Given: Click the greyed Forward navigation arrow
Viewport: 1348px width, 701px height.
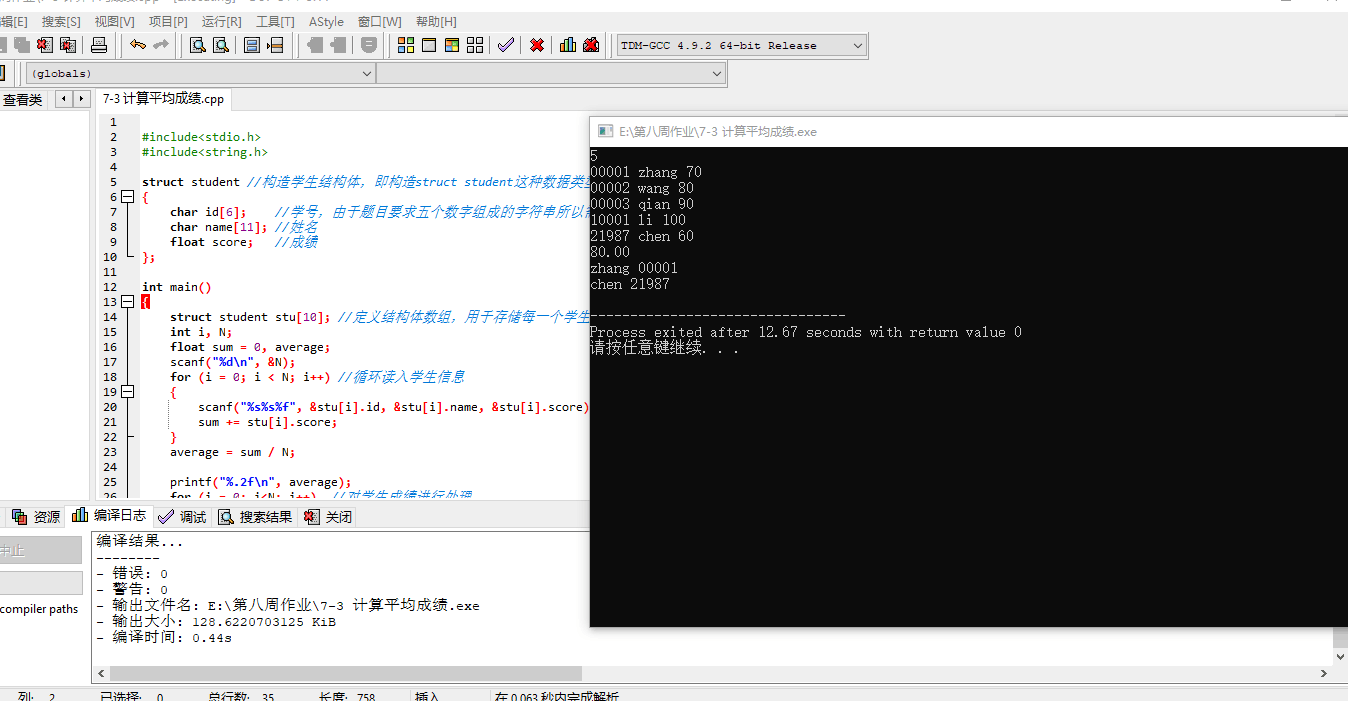Looking at the screenshot, I should click(338, 45).
